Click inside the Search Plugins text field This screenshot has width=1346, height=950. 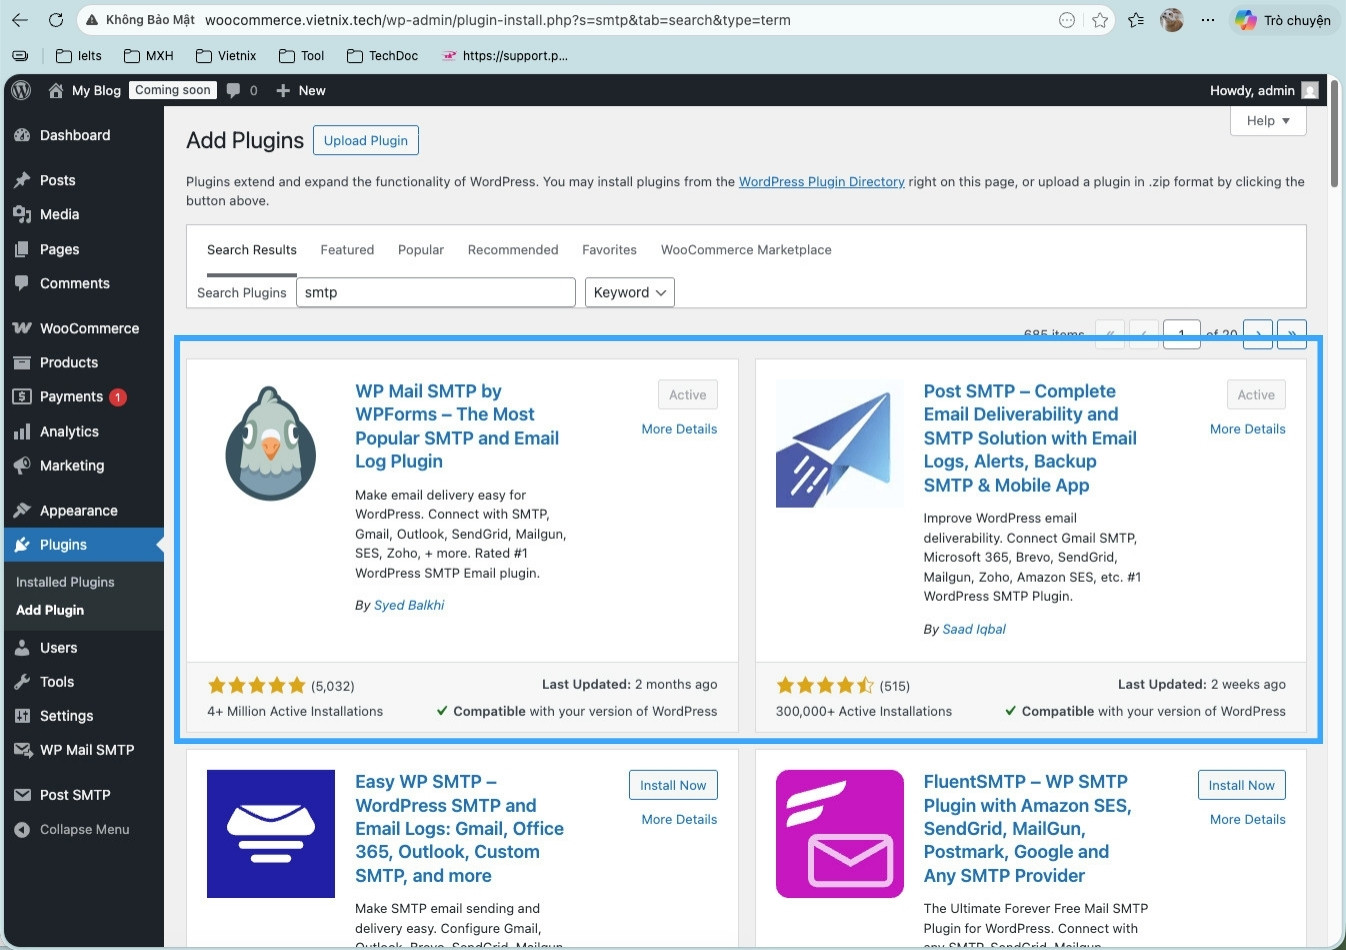tap(436, 292)
